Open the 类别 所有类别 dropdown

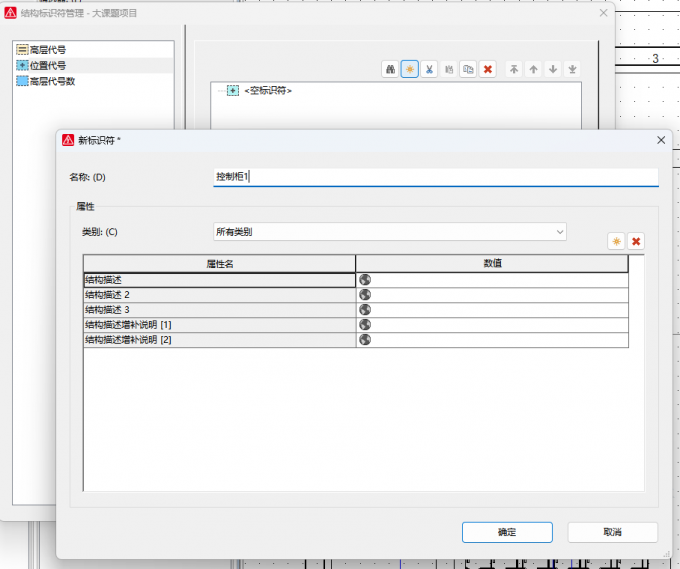pyautogui.click(x=390, y=232)
